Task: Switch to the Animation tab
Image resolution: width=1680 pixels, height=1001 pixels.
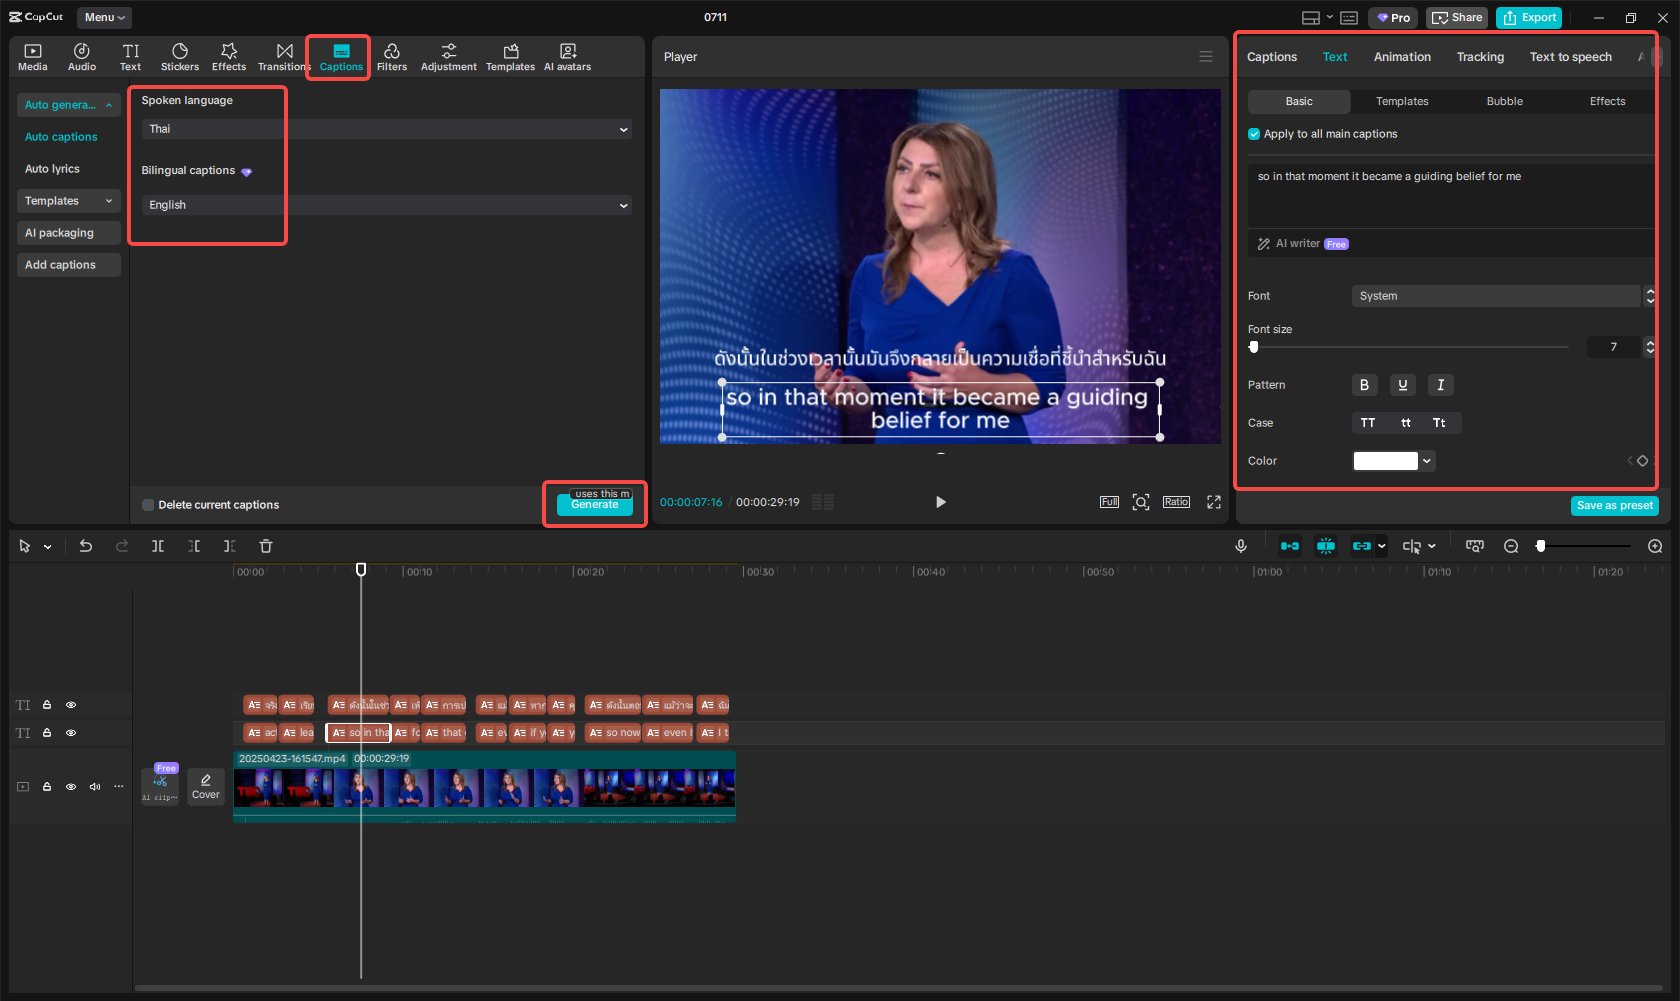Action: tap(1402, 57)
